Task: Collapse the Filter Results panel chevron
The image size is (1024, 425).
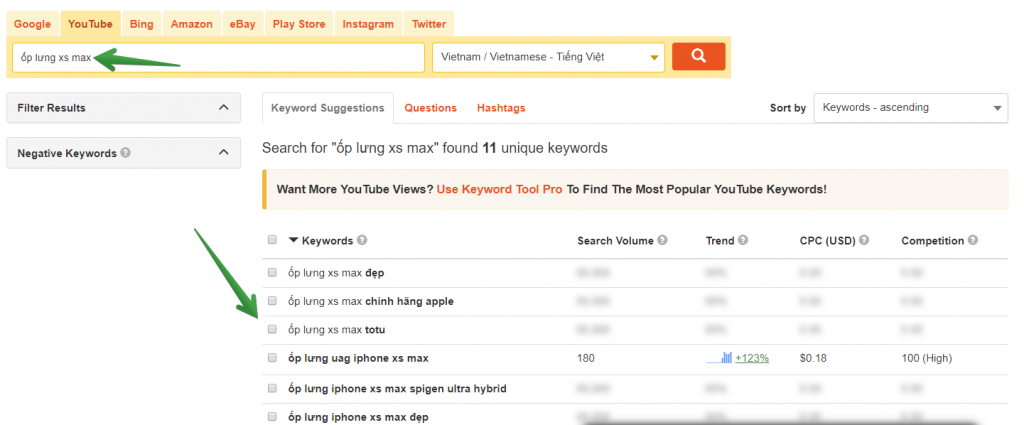Action: tap(223, 107)
